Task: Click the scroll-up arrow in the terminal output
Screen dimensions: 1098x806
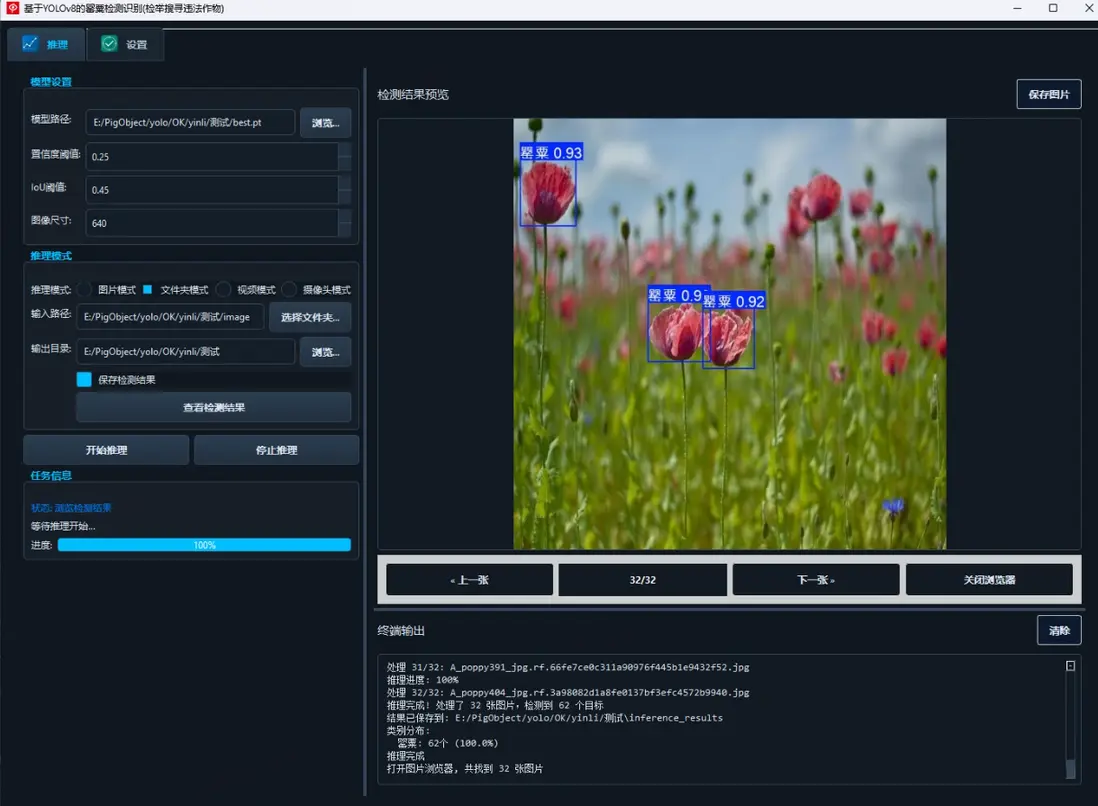Action: pyautogui.click(x=1070, y=666)
